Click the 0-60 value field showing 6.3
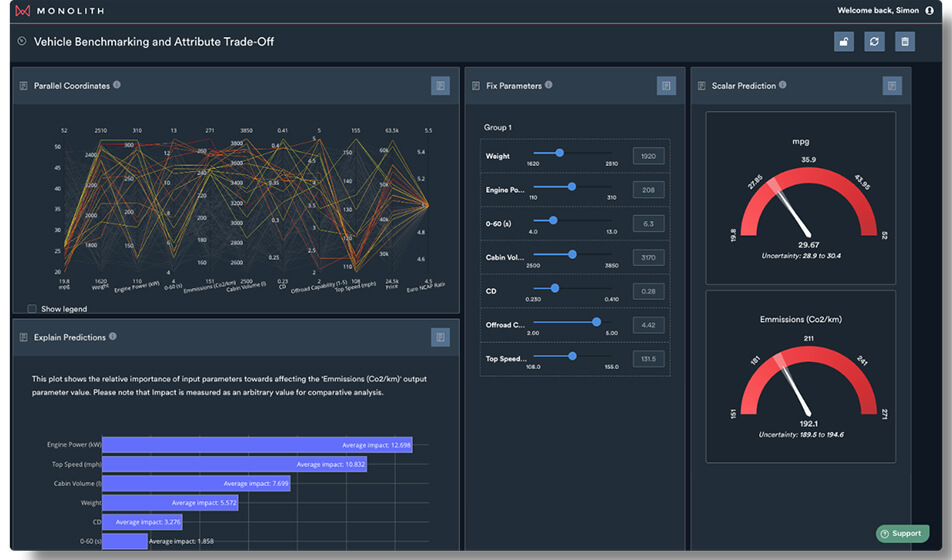The height and width of the screenshot is (560, 952). [648, 224]
